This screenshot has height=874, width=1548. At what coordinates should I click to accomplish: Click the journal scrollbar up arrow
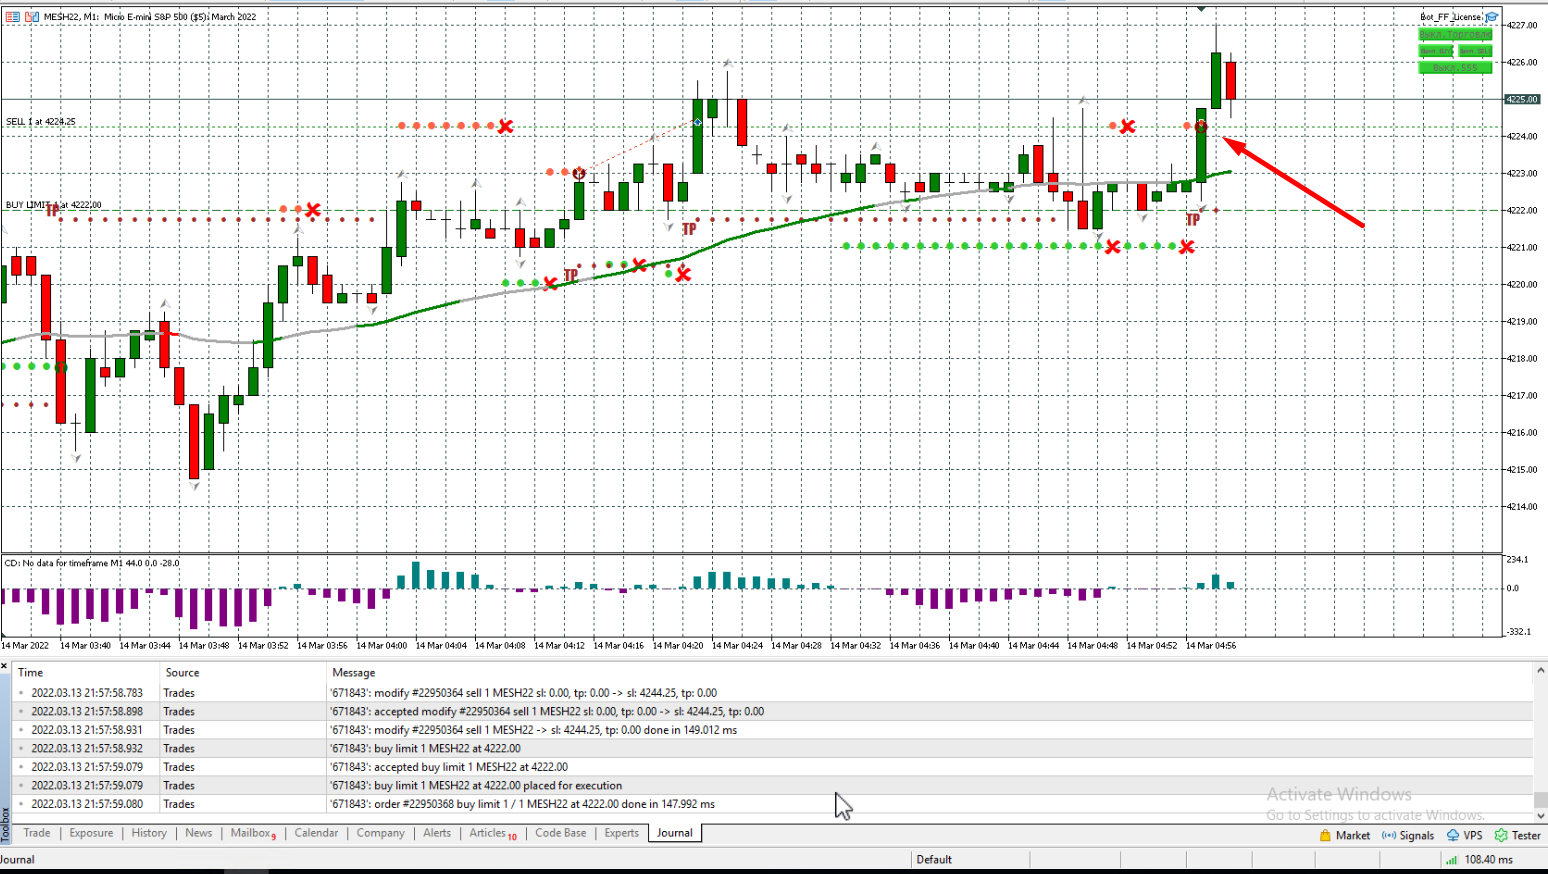click(1540, 670)
